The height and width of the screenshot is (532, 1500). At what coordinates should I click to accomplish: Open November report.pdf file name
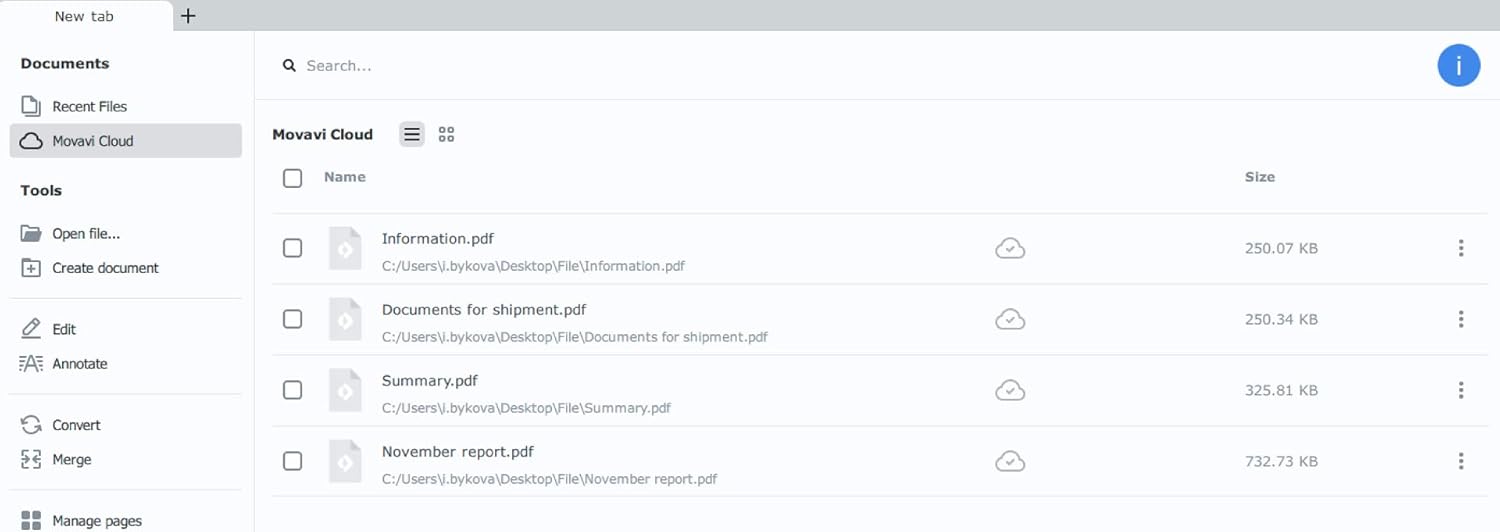[458, 452]
